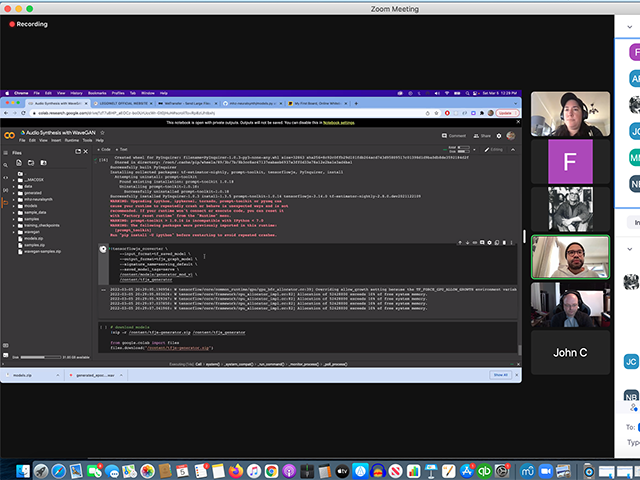This screenshot has width=640, height=480.
Task: Toggle the table of contents sidebar
Action: [x=6, y=153]
